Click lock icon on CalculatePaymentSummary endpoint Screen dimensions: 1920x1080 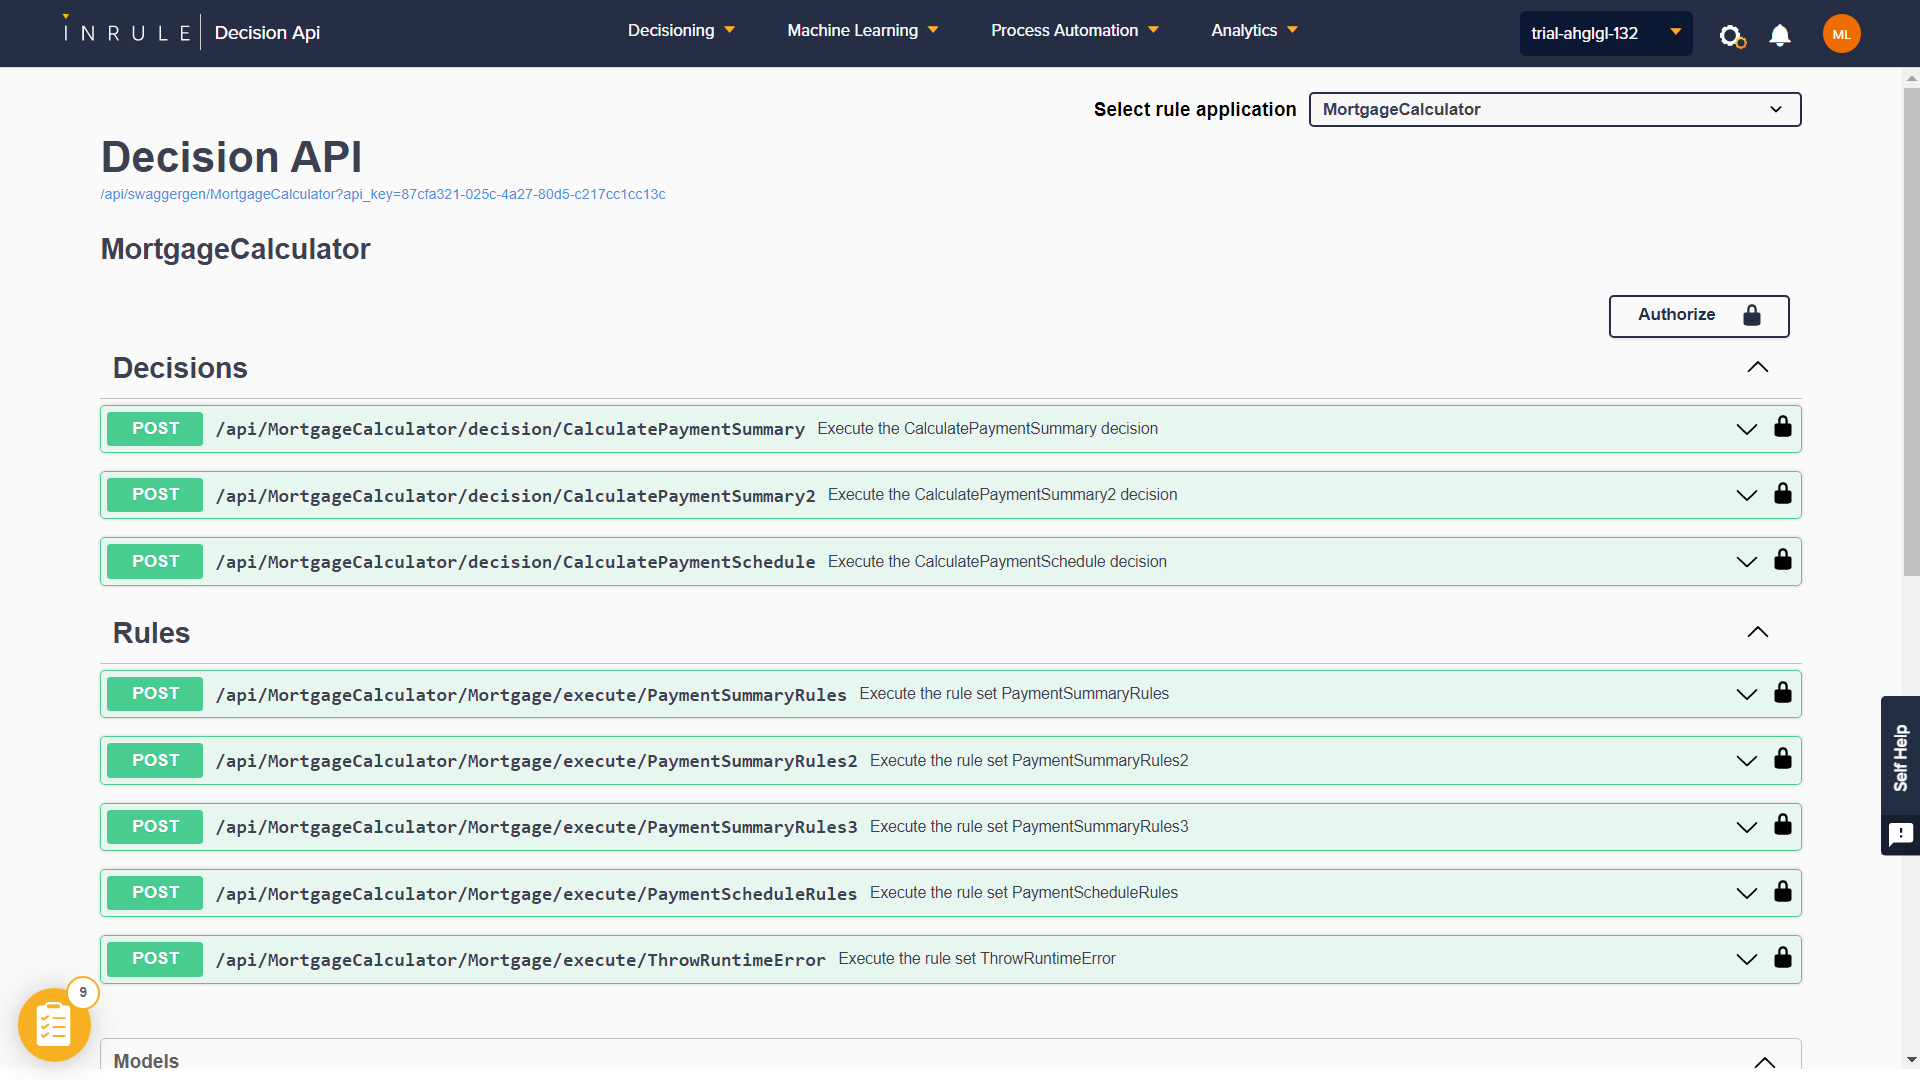click(1782, 428)
